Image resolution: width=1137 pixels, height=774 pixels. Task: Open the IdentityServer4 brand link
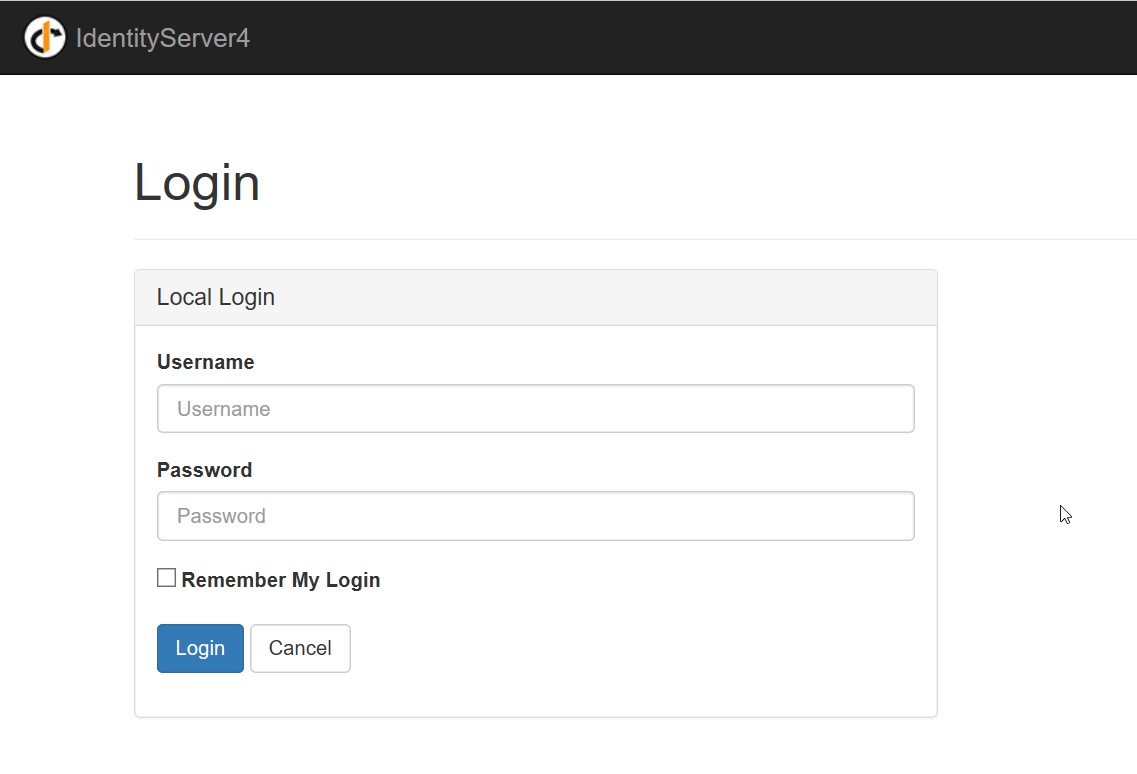163,39
